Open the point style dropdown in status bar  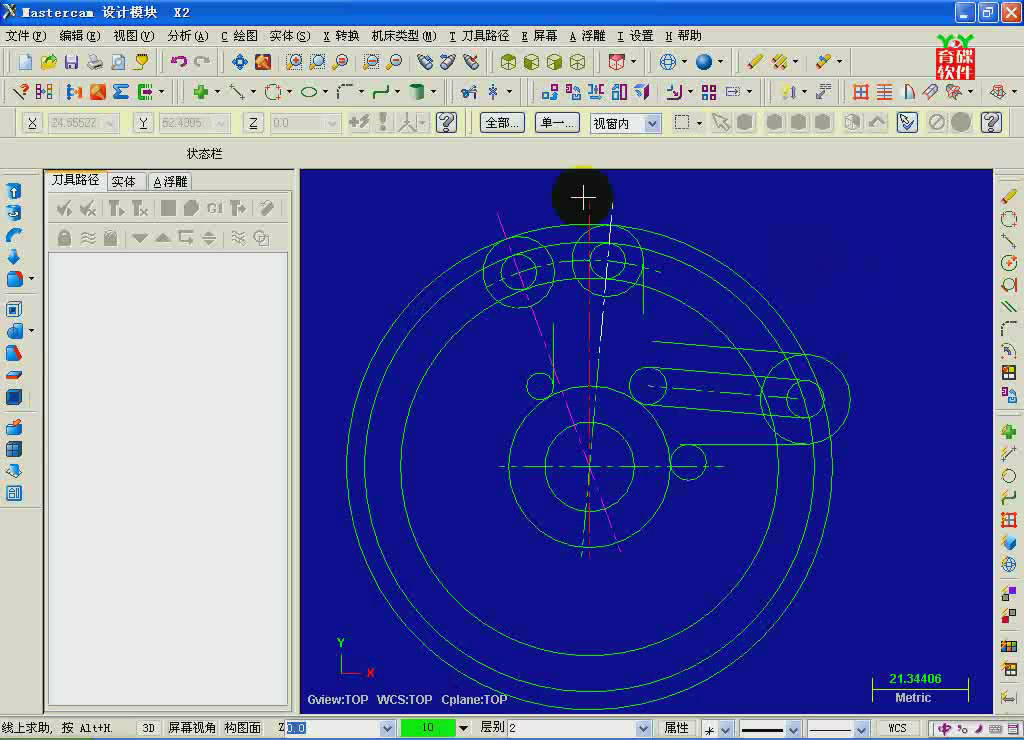[726, 729]
